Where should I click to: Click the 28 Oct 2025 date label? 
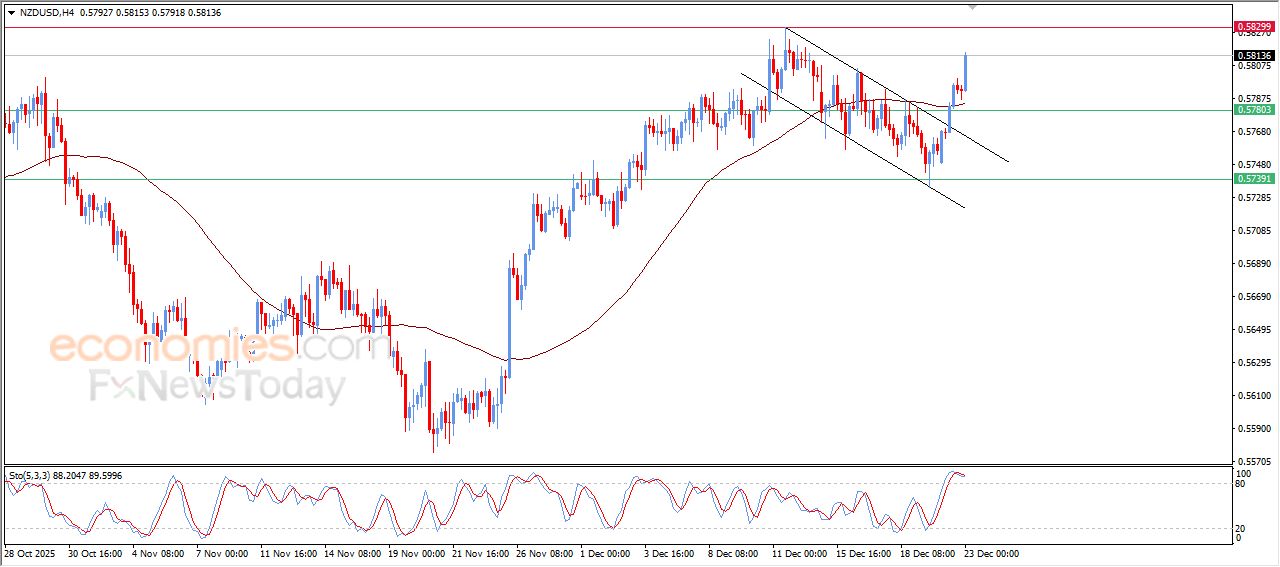(x=32, y=553)
